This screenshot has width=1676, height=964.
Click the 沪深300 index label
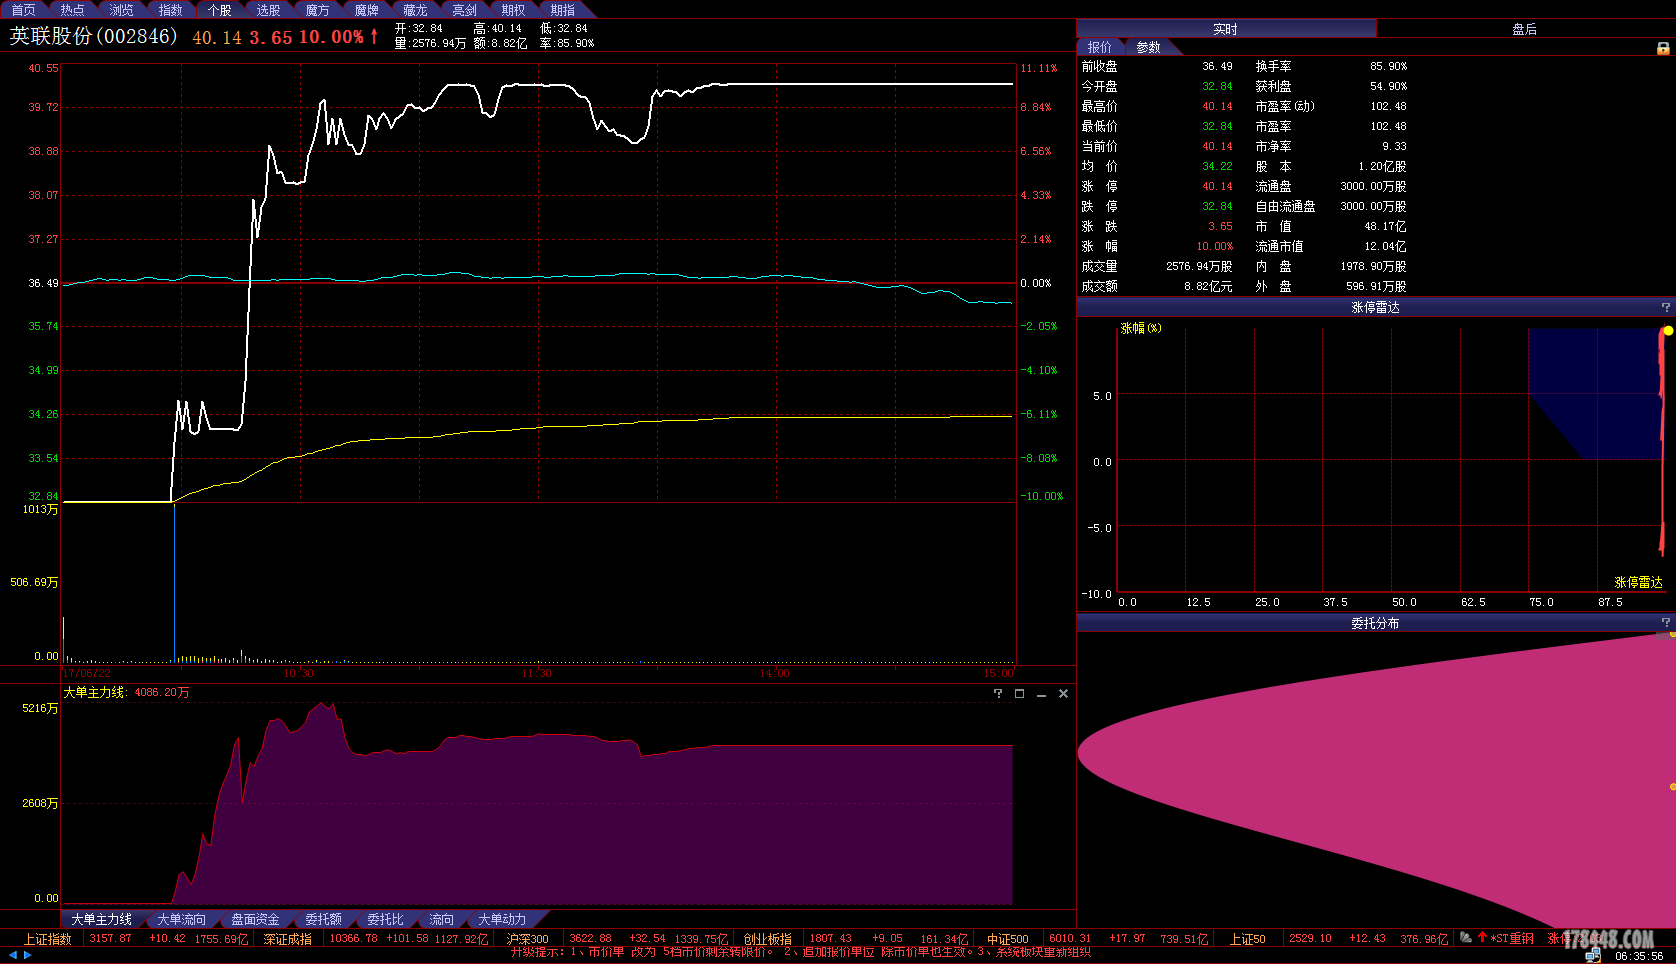pyautogui.click(x=527, y=939)
